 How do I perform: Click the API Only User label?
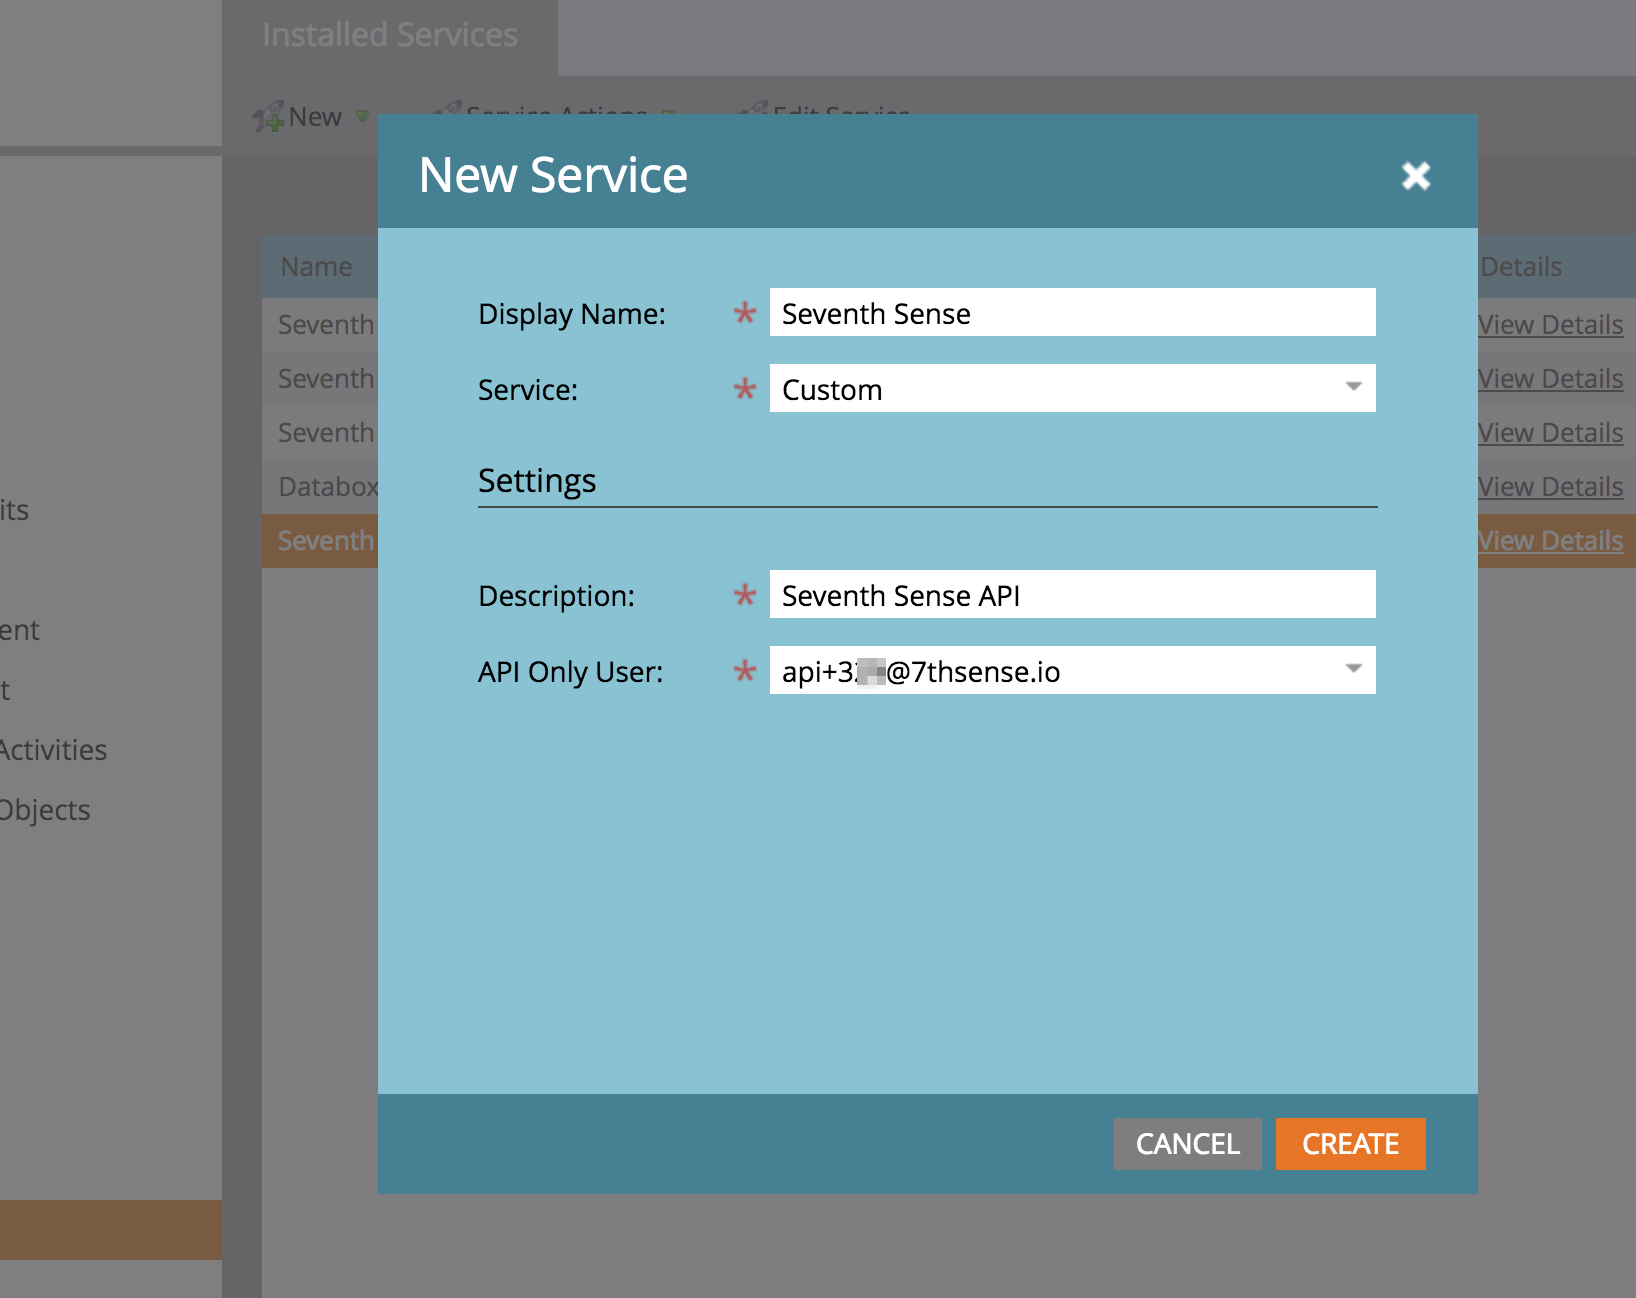coord(571,672)
